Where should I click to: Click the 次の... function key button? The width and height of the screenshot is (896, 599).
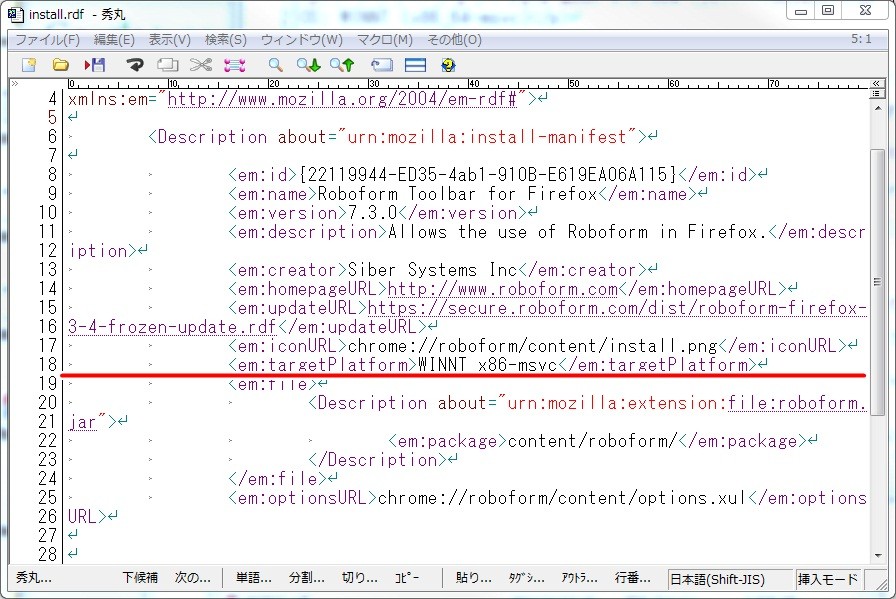pos(193,578)
